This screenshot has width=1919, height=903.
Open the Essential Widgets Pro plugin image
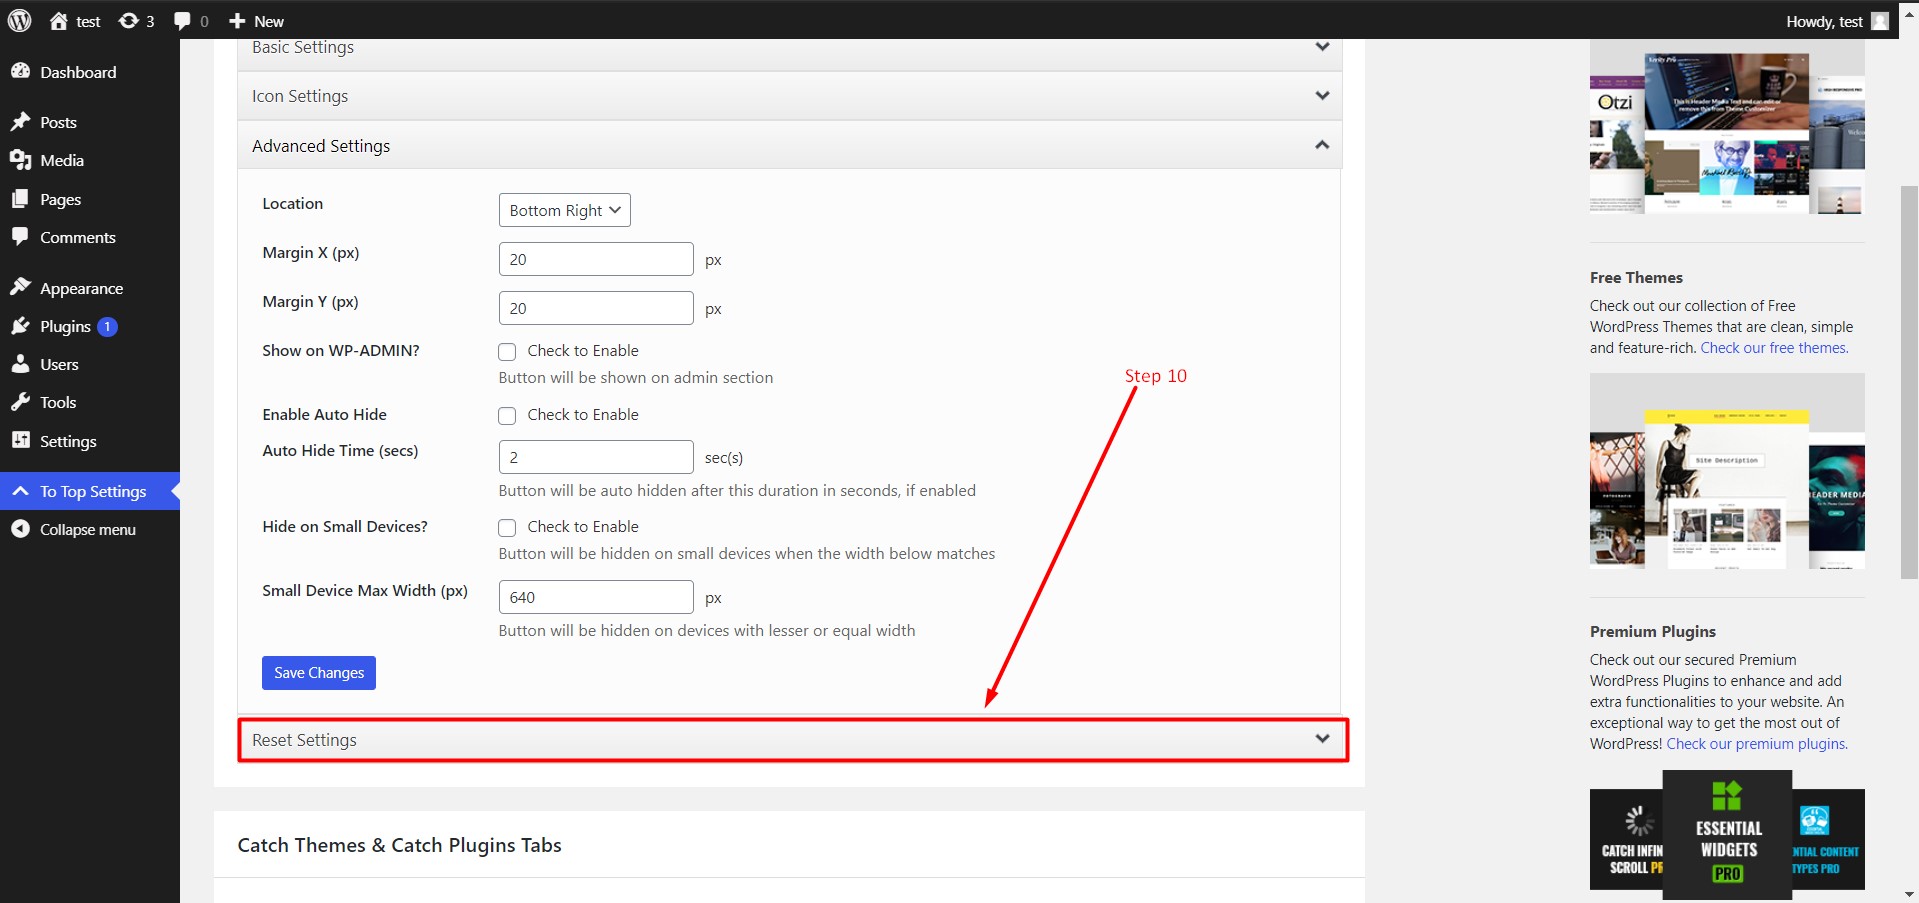(x=1727, y=835)
